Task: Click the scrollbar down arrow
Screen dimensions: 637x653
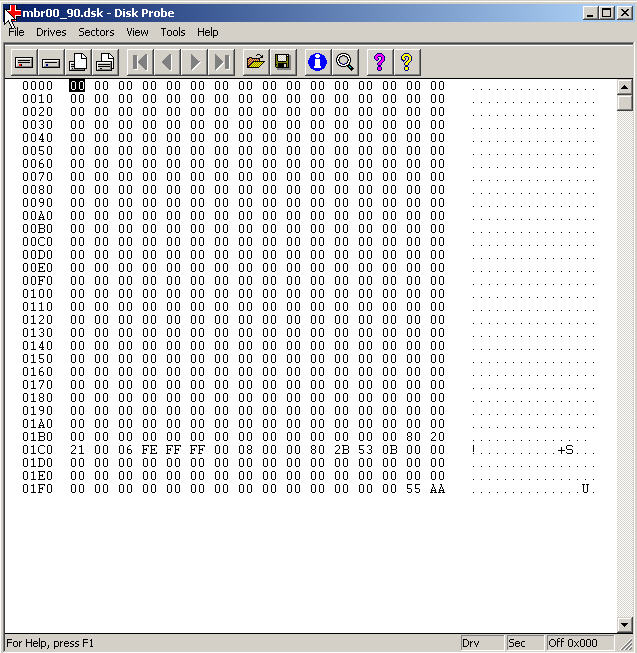Action: pos(624,625)
